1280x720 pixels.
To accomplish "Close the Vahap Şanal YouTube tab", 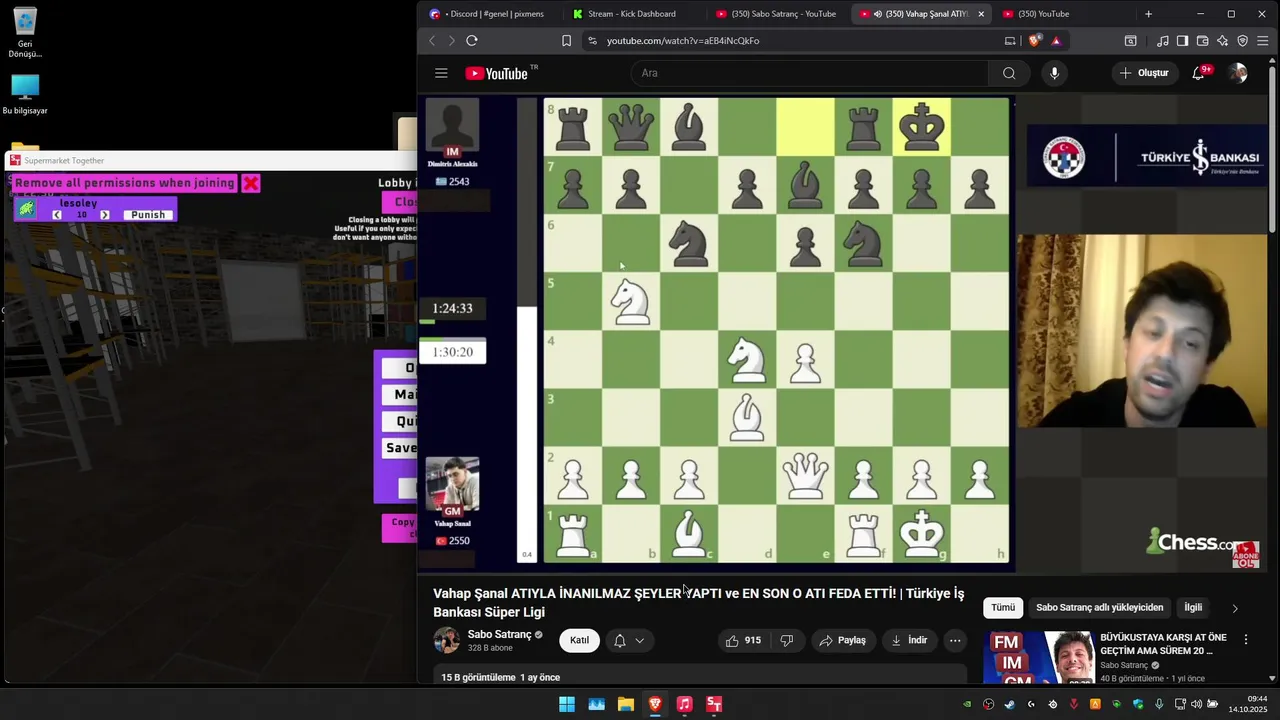I will [981, 14].
